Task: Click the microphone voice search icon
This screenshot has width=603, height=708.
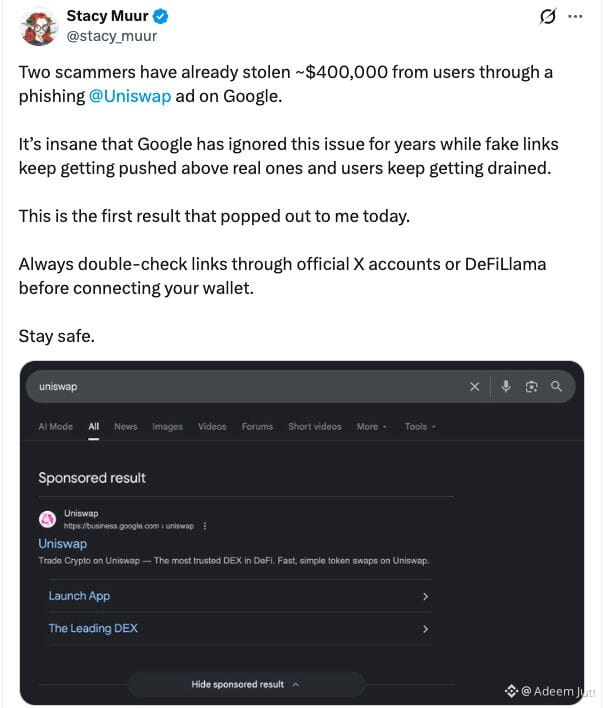Action: click(x=506, y=387)
